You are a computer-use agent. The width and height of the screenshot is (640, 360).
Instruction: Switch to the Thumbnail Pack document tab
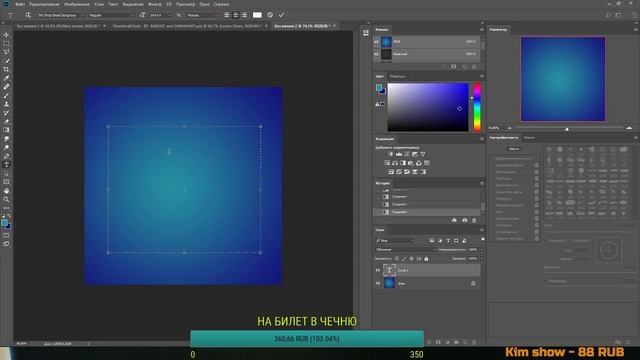click(187, 26)
